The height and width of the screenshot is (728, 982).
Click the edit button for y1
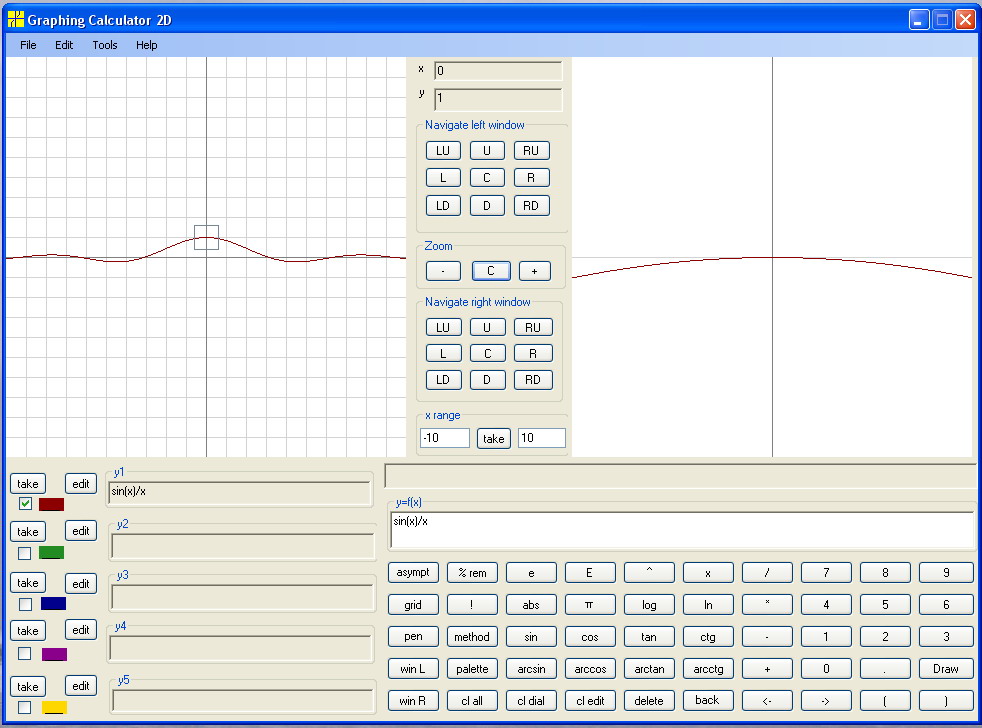coord(81,484)
